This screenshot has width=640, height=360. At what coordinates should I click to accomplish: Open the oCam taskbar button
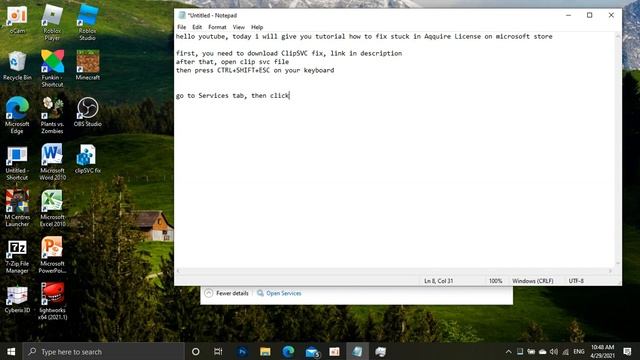(x=334, y=351)
